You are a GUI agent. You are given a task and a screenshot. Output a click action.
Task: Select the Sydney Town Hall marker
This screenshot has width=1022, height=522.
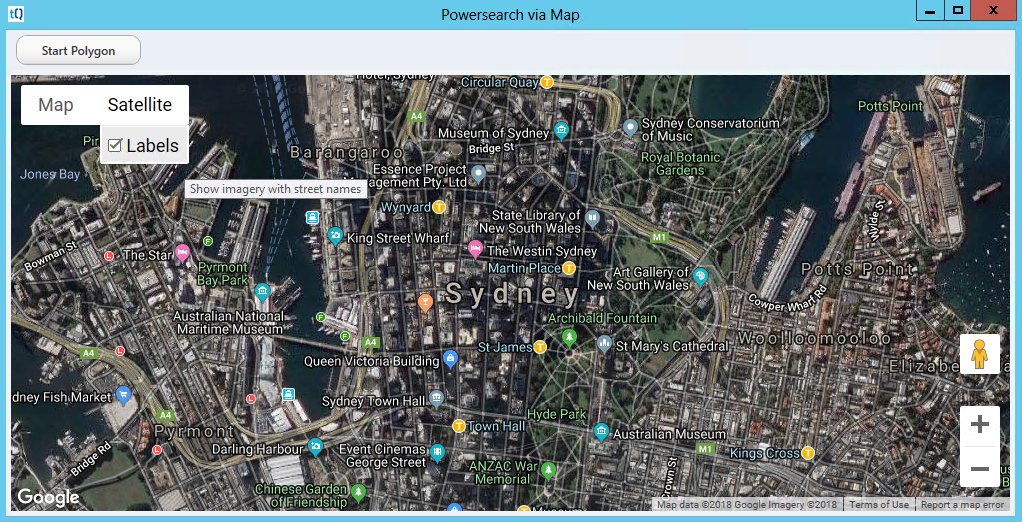(x=437, y=397)
